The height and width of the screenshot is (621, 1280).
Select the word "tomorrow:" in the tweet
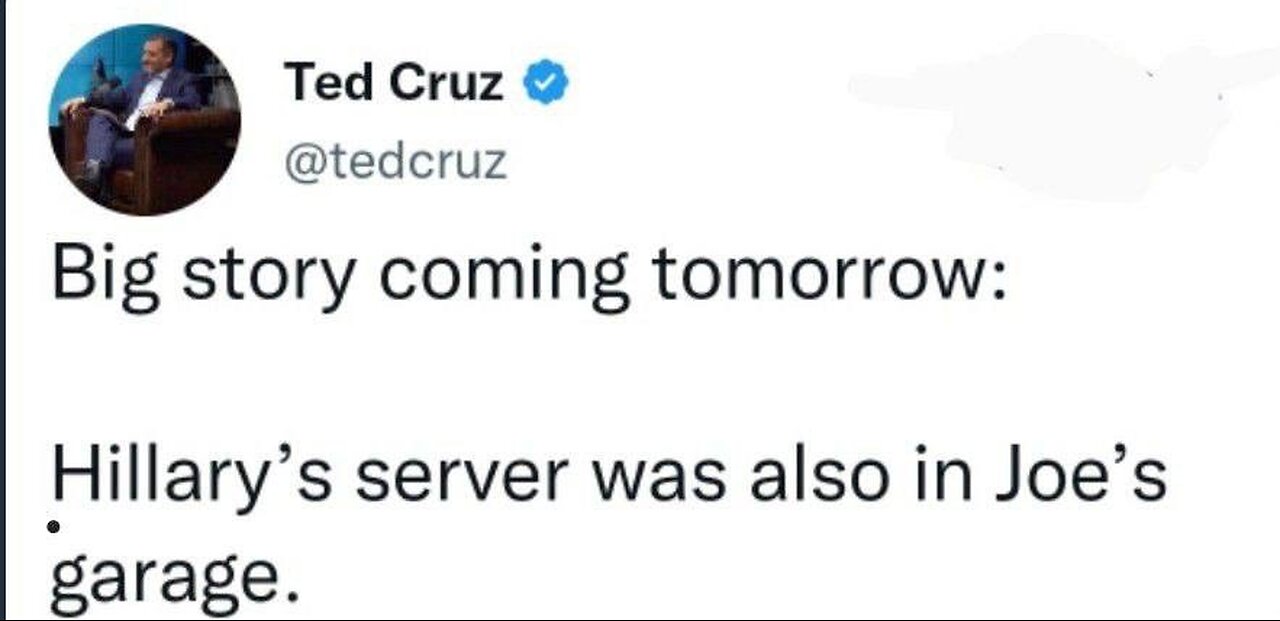click(x=829, y=278)
